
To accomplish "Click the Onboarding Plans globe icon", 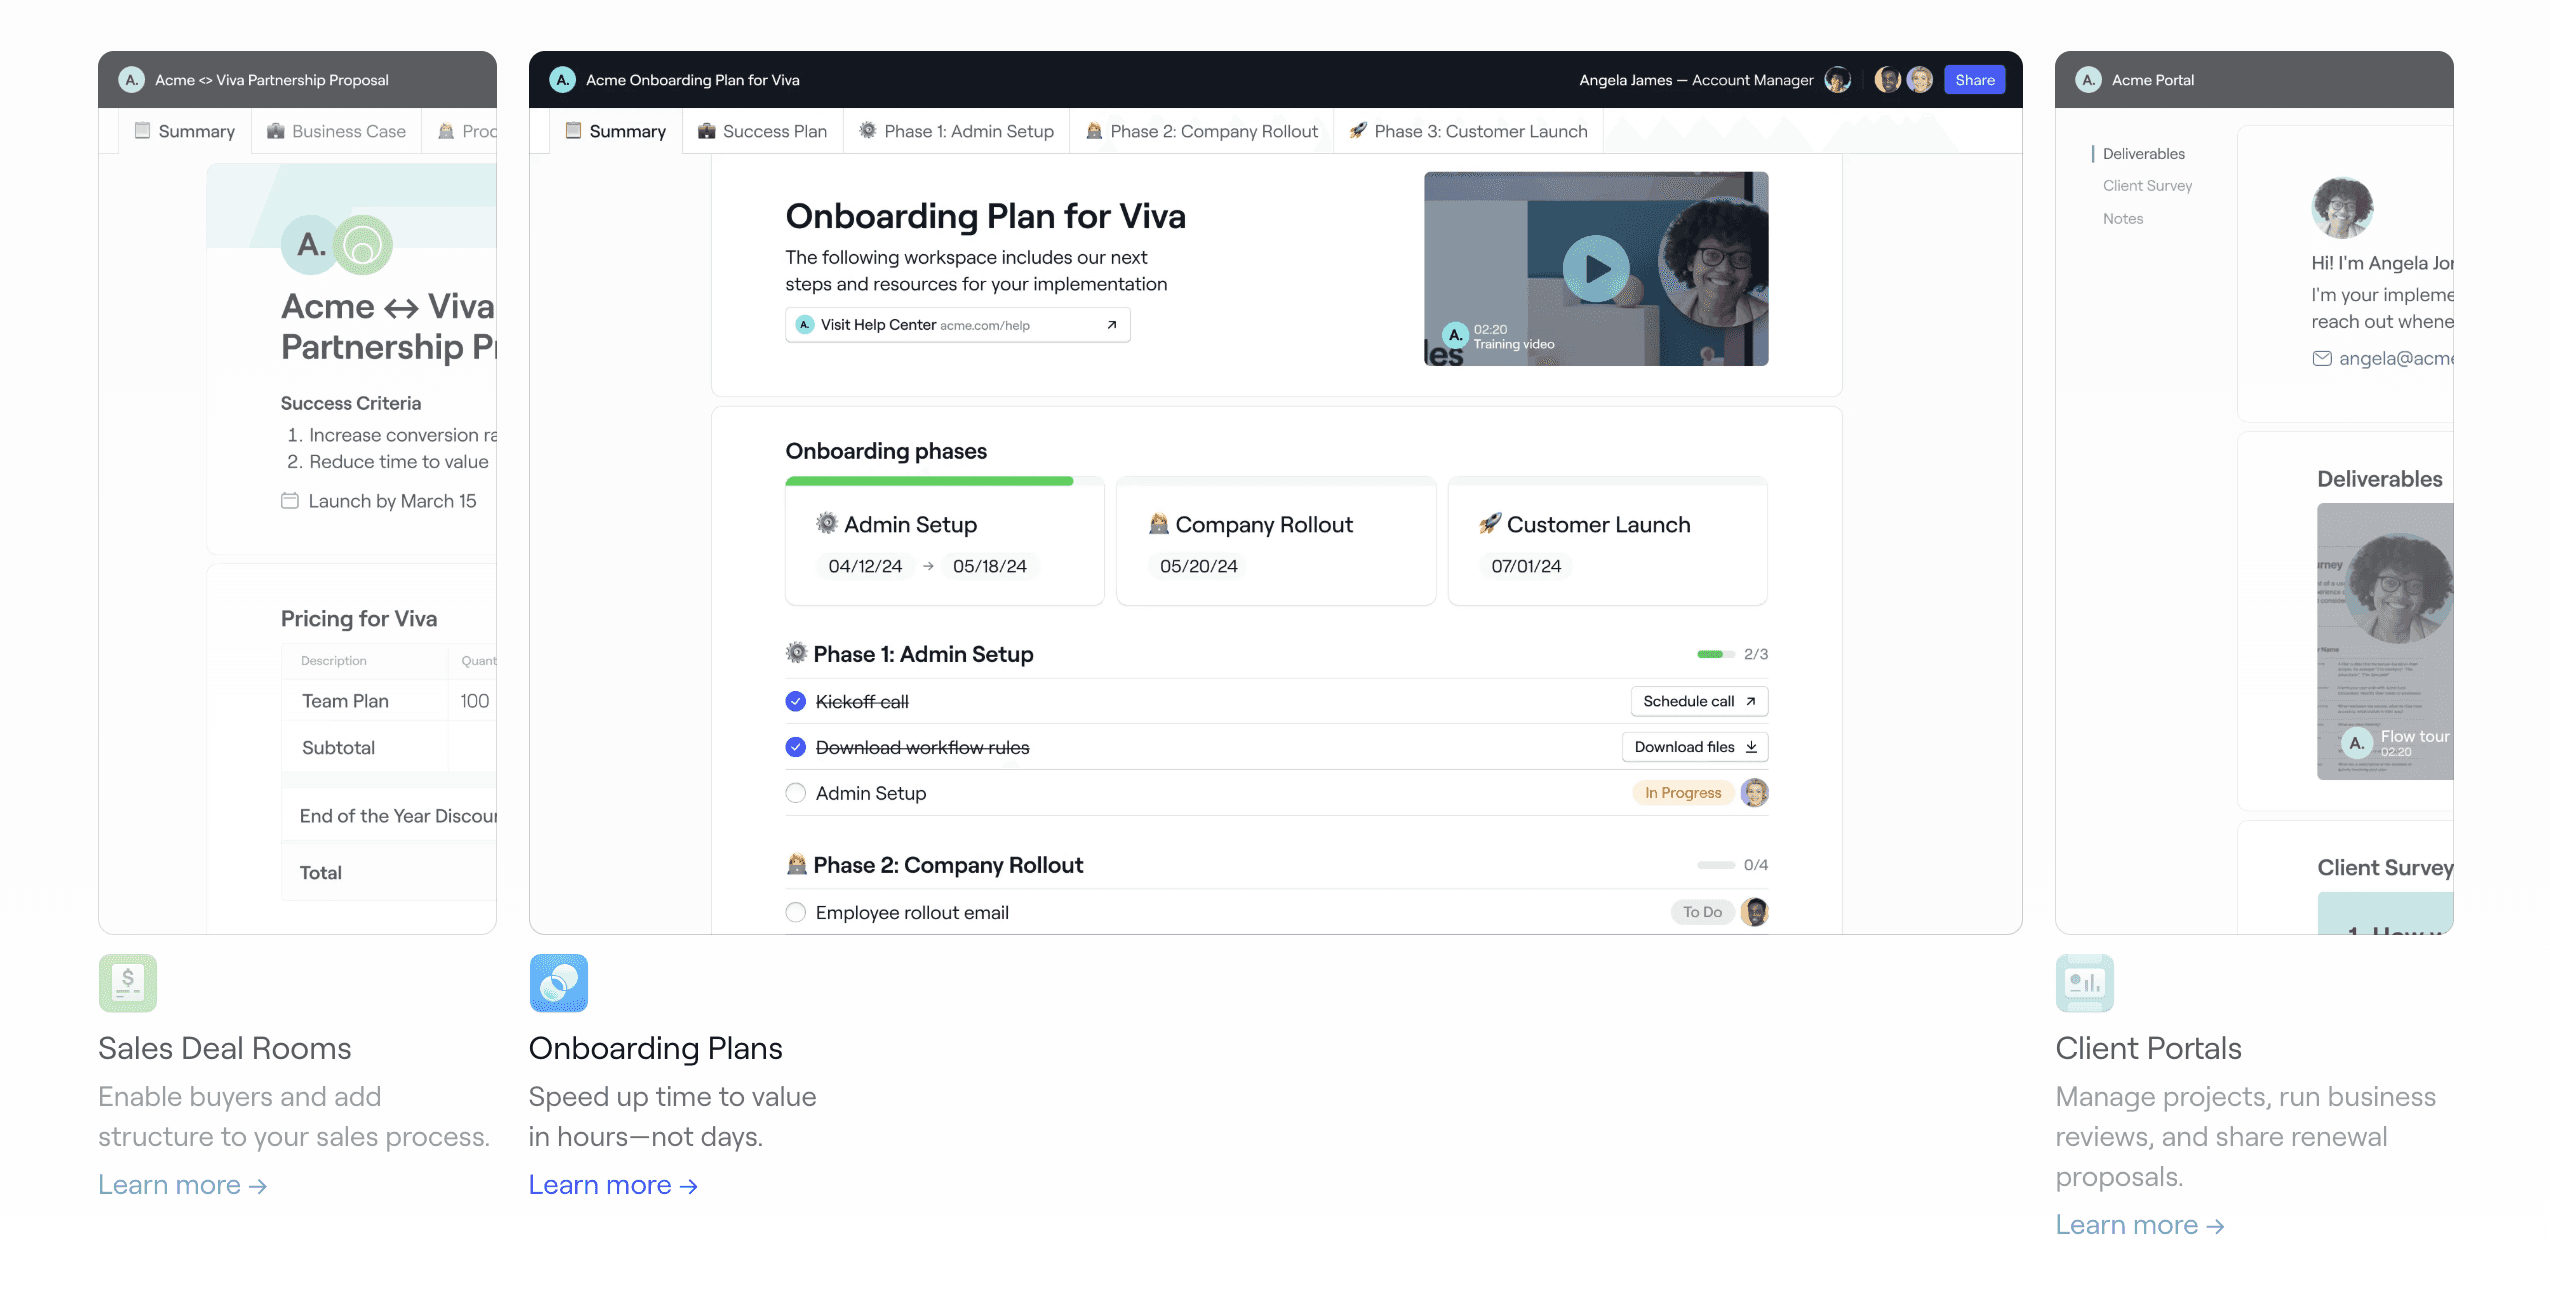I will click(558, 983).
